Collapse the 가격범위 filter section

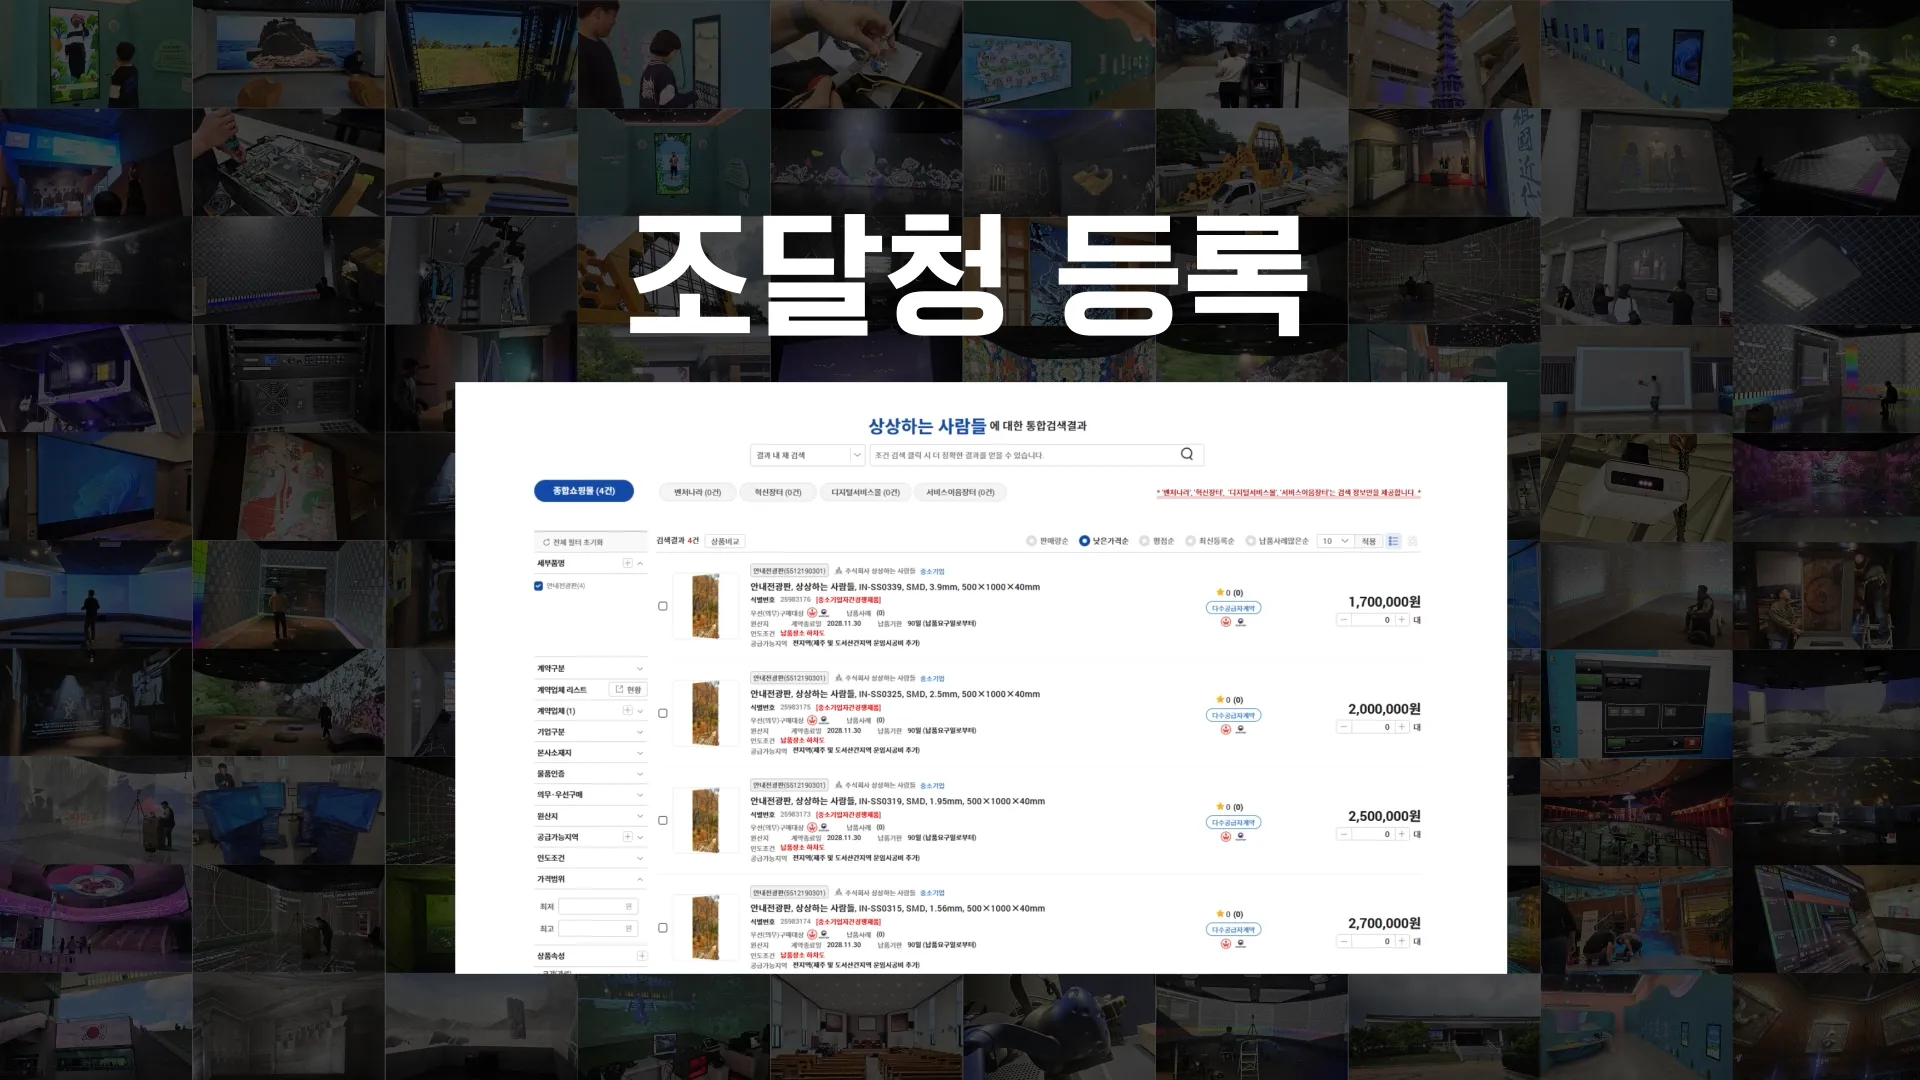(x=591, y=879)
